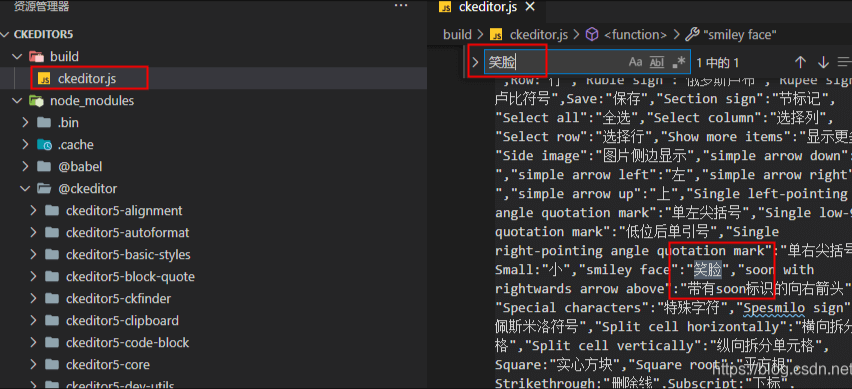Click the JS icon on ckeditor.js tab
This screenshot has height=389, width=852.
click(x=445, y=7)
